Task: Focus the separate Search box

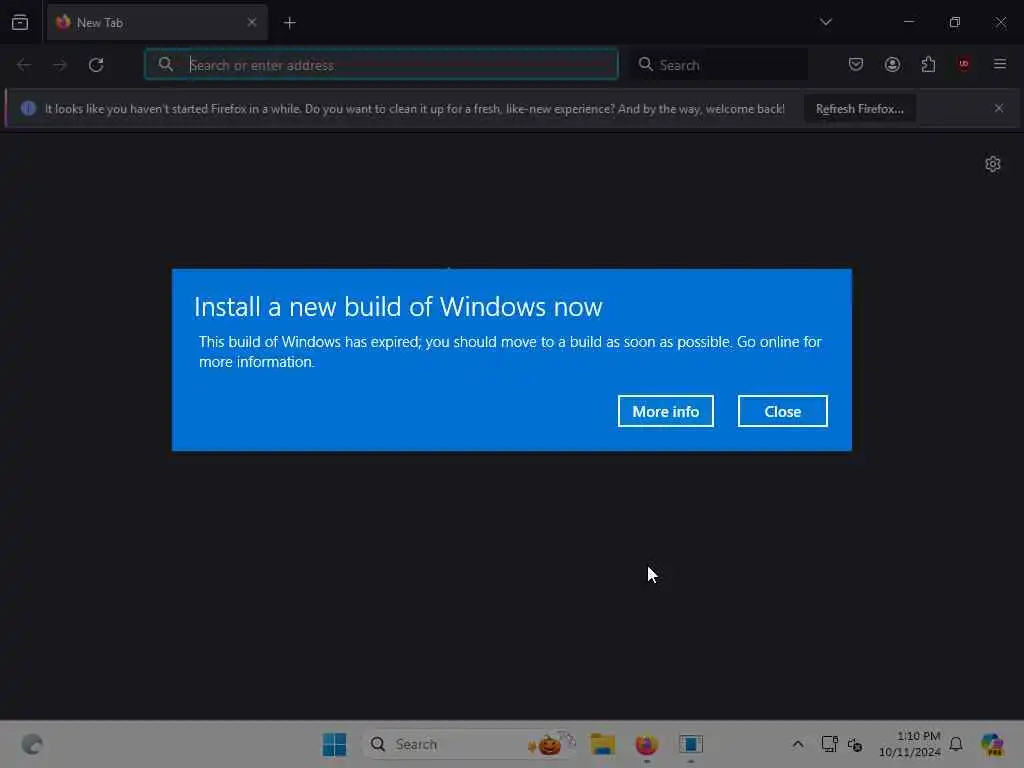Action: [718, 65]
